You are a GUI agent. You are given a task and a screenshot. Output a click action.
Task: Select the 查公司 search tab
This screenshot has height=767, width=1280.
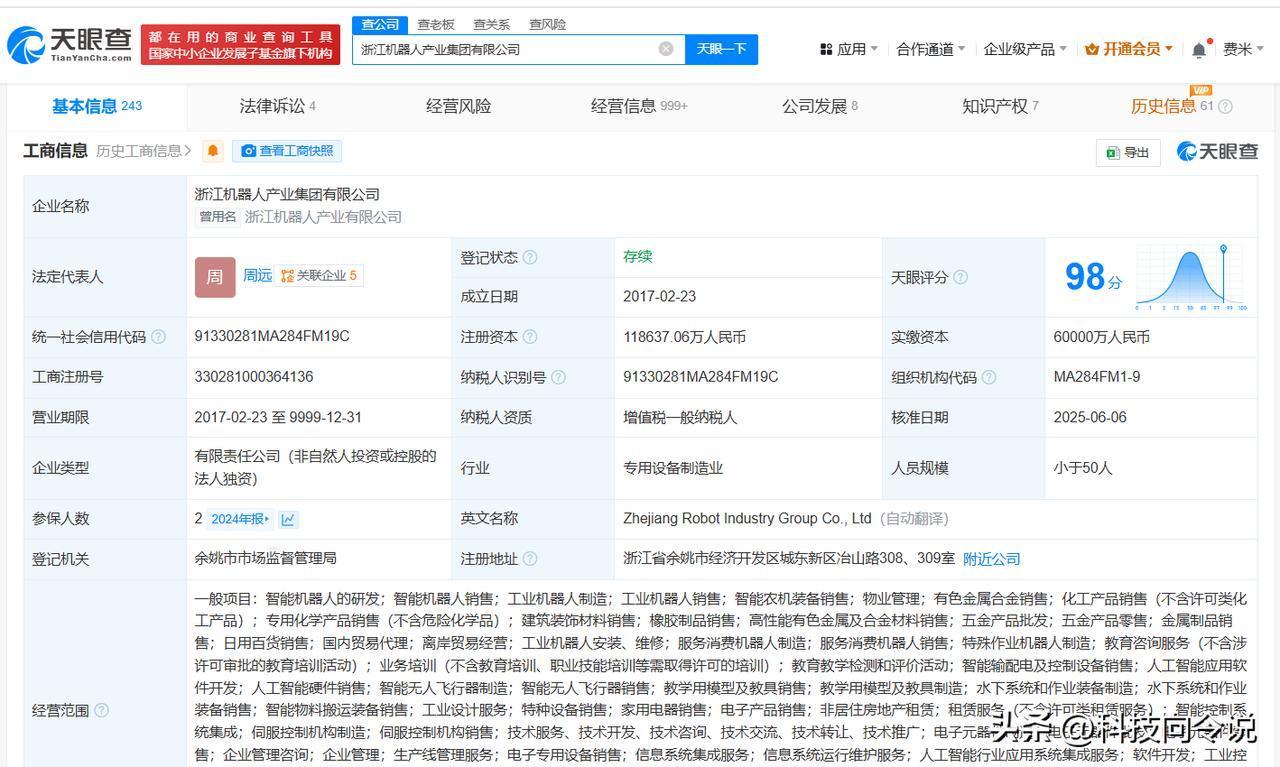coord(380,24)
